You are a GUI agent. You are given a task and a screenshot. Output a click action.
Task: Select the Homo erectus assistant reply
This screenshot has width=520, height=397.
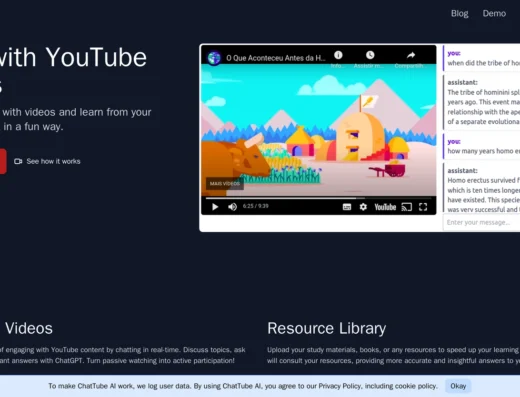(482, 189)
